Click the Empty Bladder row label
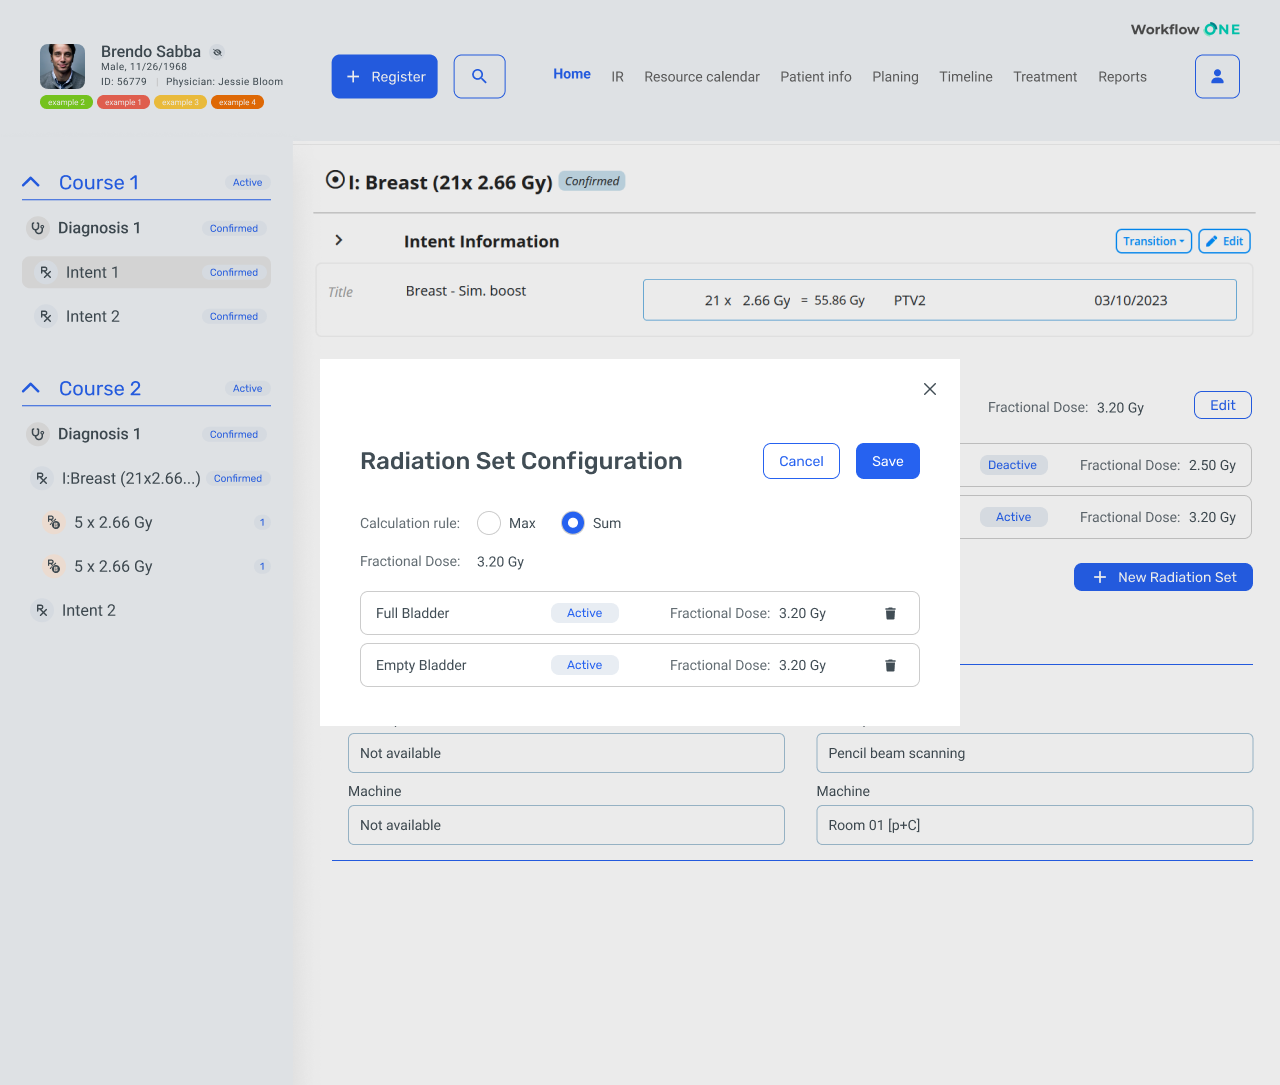Screen dimensions: 1280x1085 coord(421,665)
